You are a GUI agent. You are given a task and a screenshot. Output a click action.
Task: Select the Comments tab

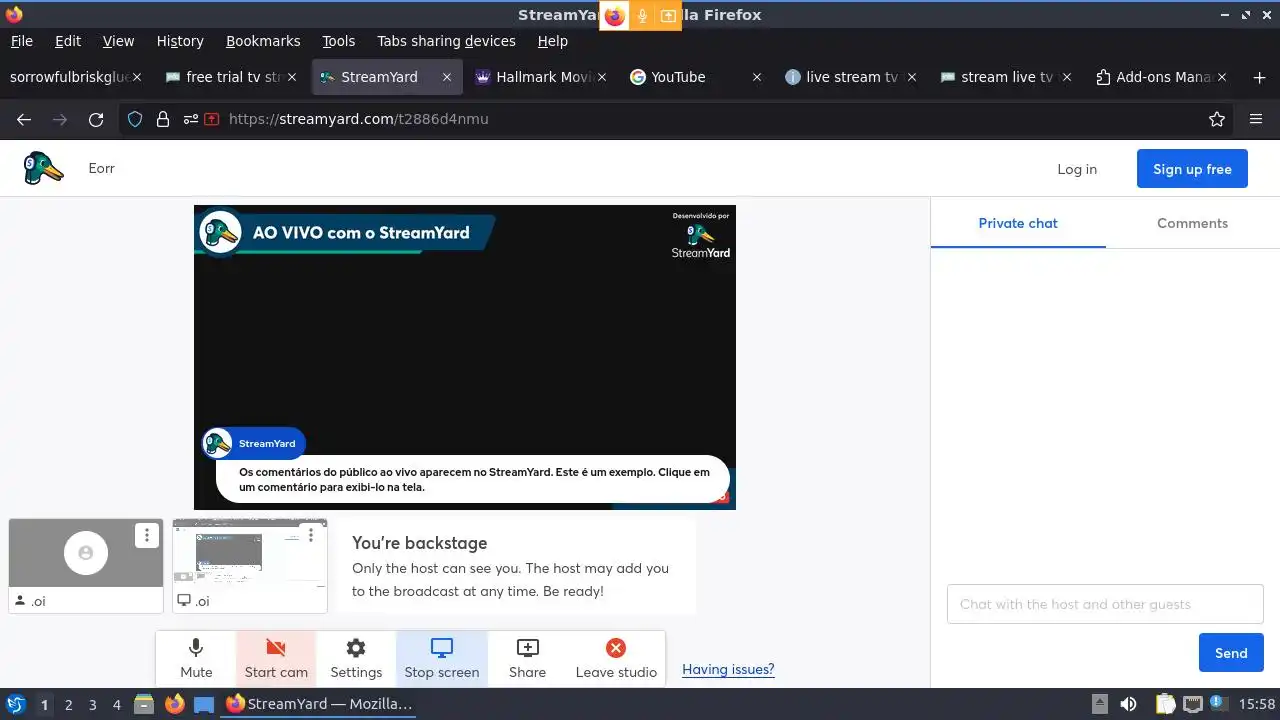click(x=1192, y=223)
